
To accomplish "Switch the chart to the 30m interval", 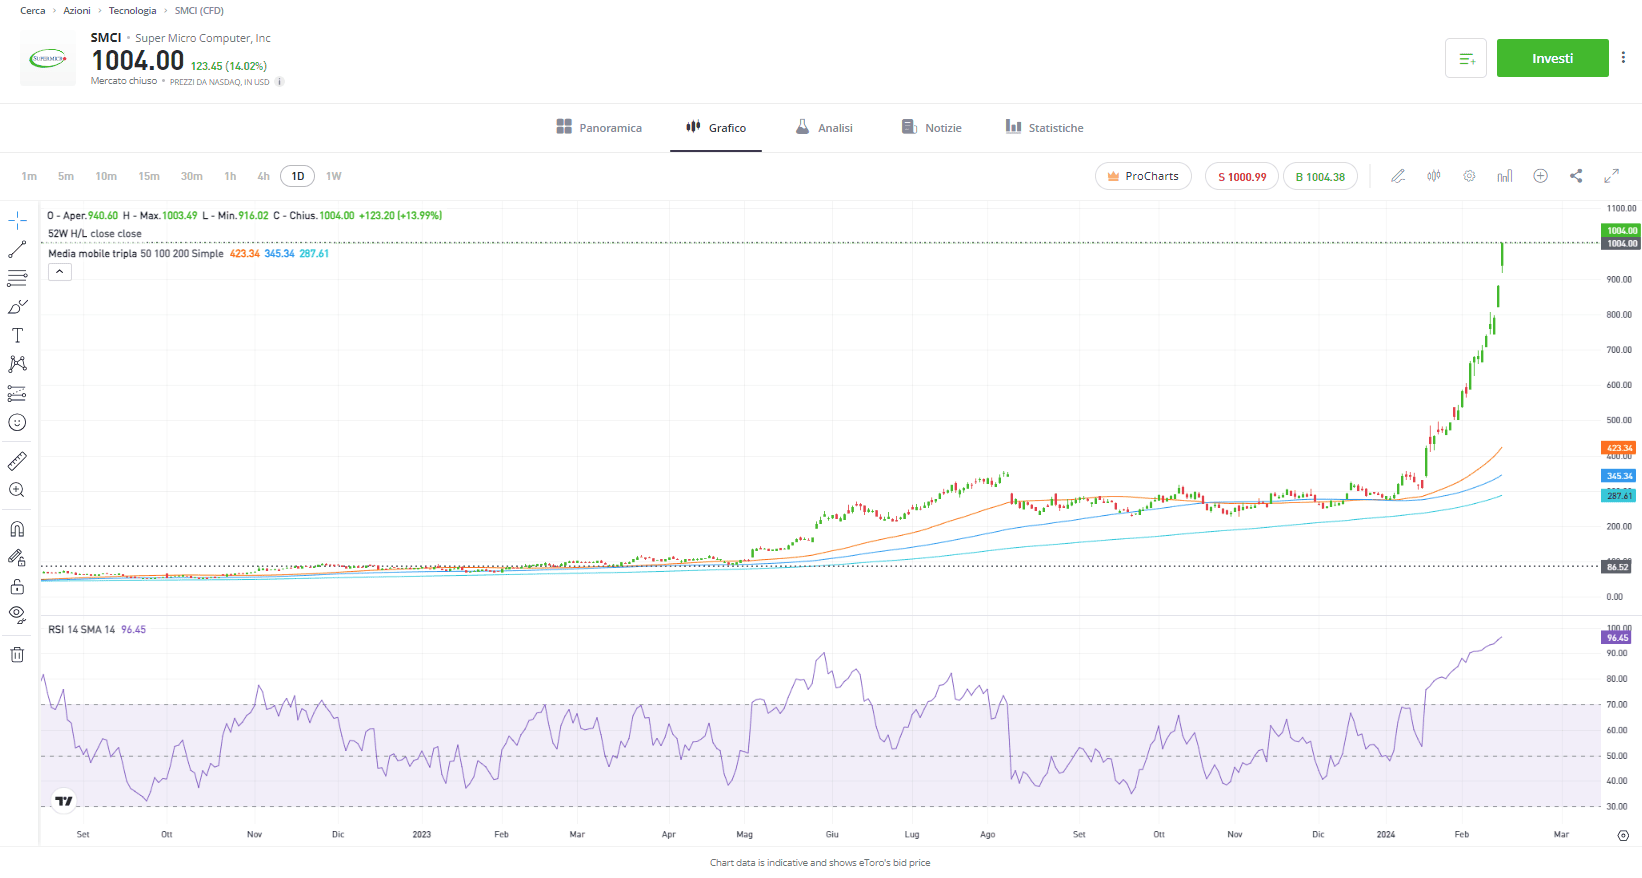I will pyautogui.click(x=192, y=176).
